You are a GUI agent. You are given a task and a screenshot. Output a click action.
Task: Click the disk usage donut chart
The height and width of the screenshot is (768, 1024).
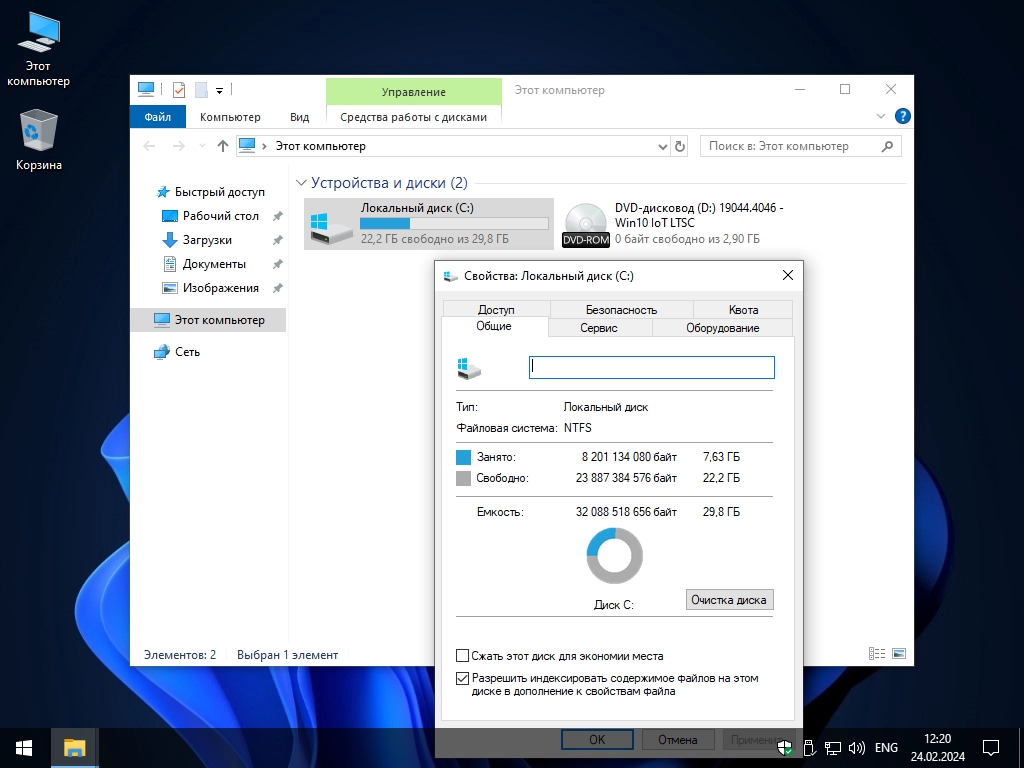(615, 556)
